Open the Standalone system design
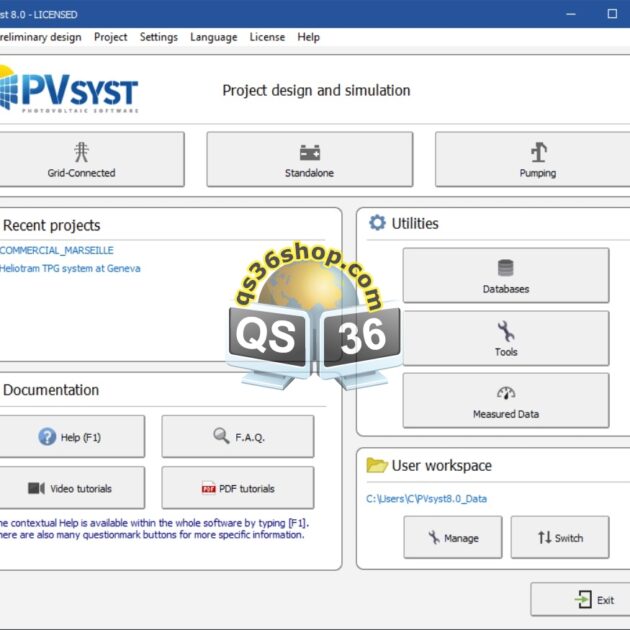 click(x=310, y=159)
